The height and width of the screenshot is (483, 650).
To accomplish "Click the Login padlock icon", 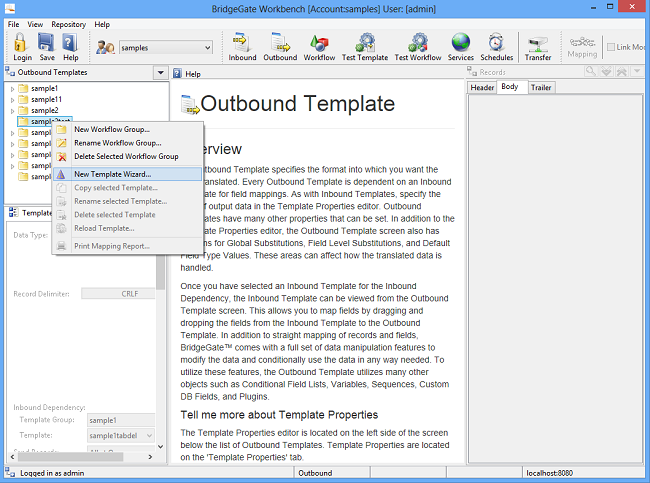I will coord(20,42).
